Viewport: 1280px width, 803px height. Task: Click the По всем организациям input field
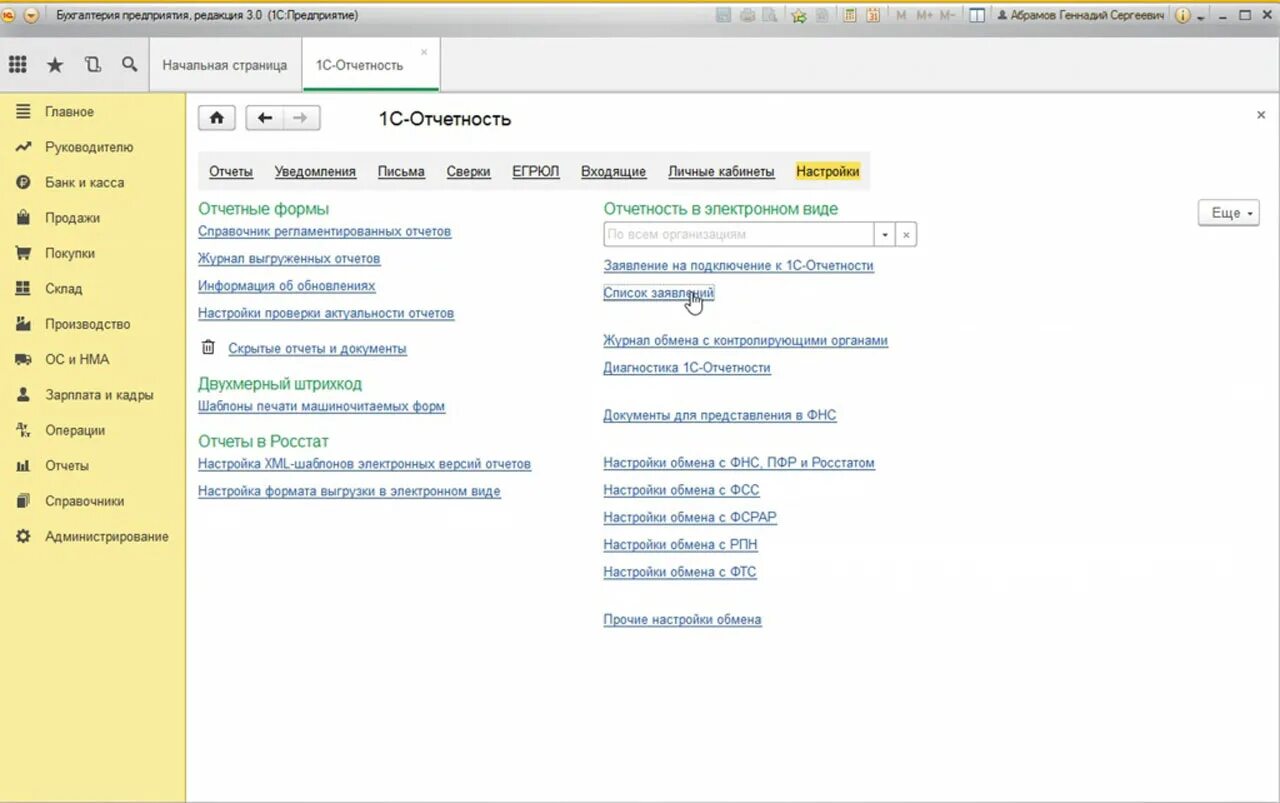739,234
